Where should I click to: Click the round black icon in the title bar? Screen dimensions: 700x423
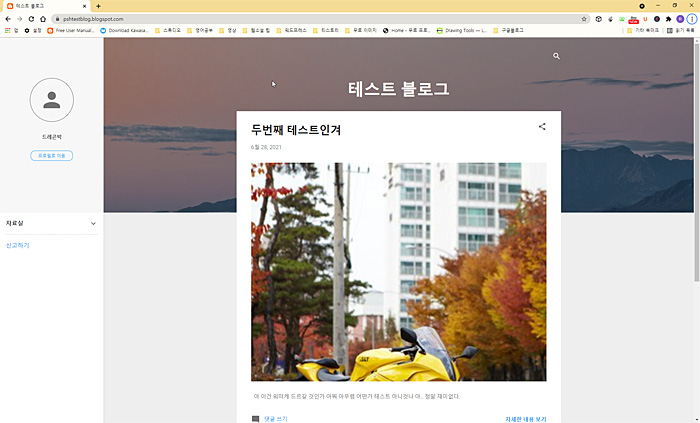(x=642, y=6)
